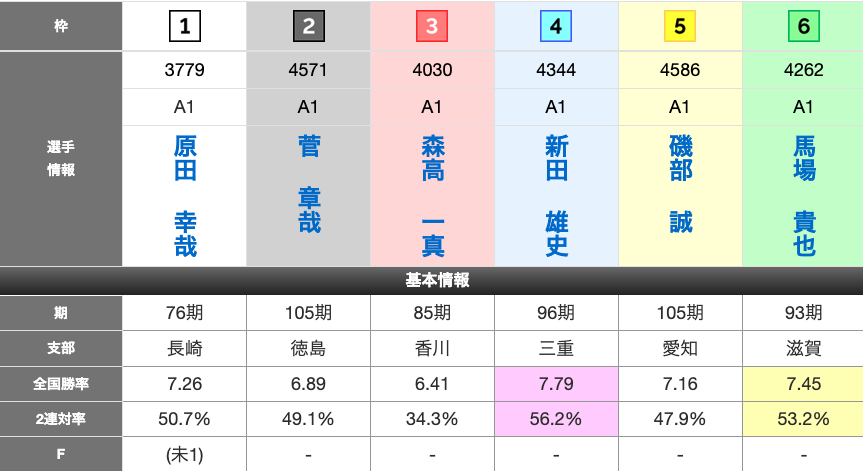
Task: Open racer 磯部誠 profile link
Action: click(680, 185)
